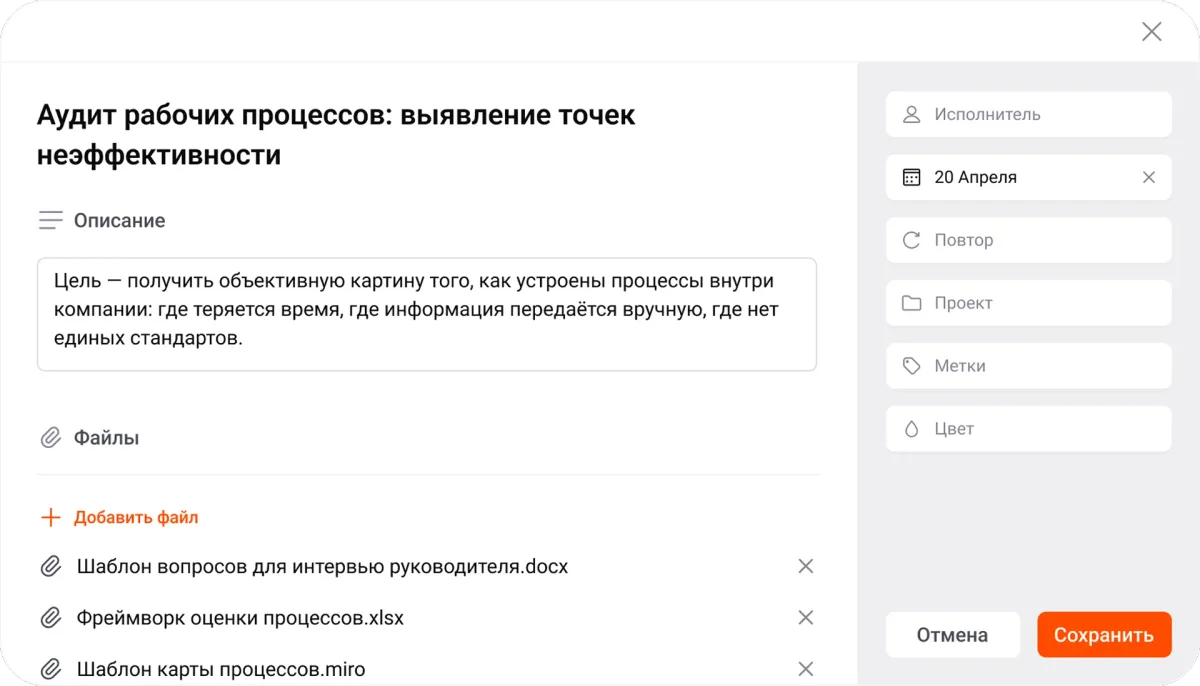Remove attachment Шаблон вопросов для интервью руководителя.docx
This screenshot has width=1200, height=686.
pos(806,566)
